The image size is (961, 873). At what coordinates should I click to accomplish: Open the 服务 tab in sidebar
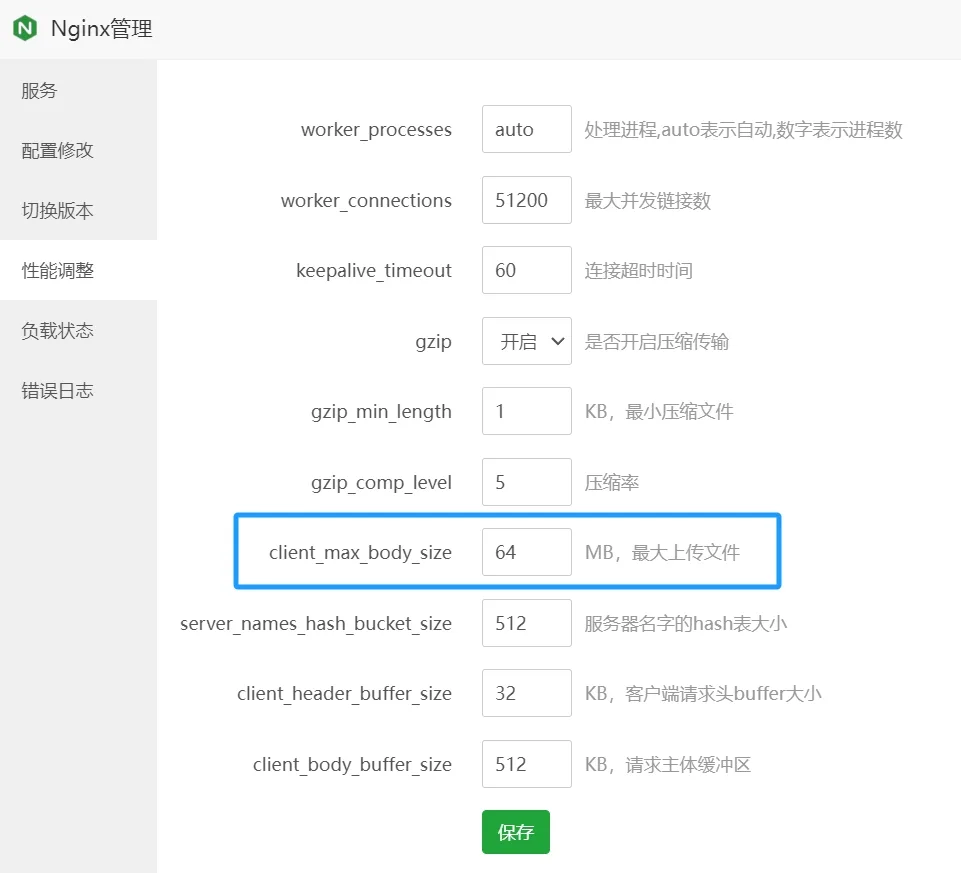coord(40,91)
